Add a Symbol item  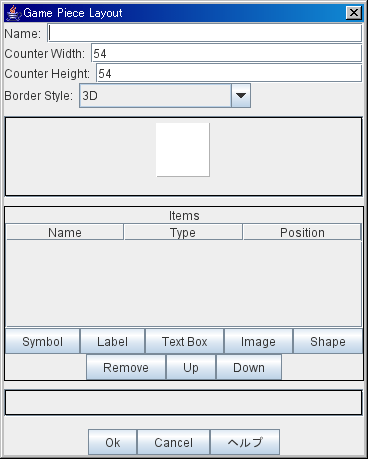(x=42, y=341)
